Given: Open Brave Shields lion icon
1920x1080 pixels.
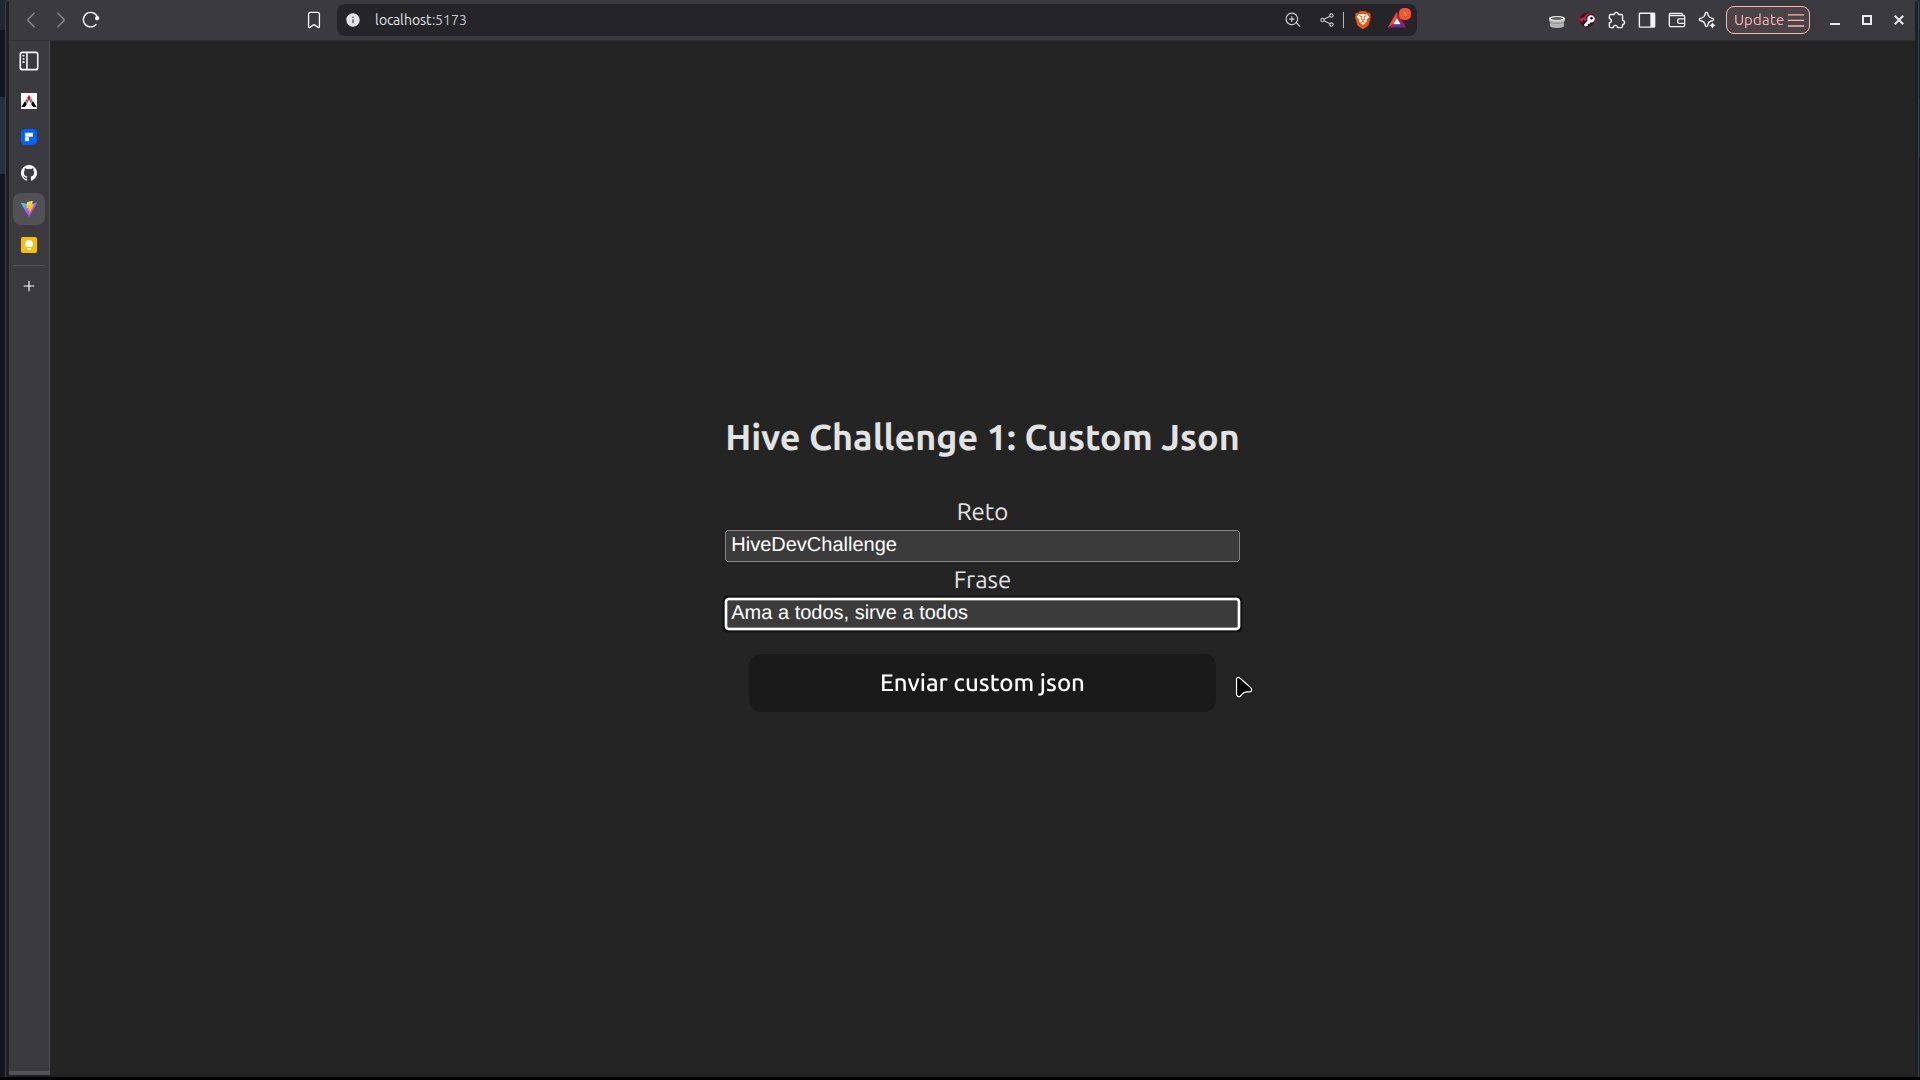Looking at the screenshot, I should pyautogui.click(x=1363, y=20).
